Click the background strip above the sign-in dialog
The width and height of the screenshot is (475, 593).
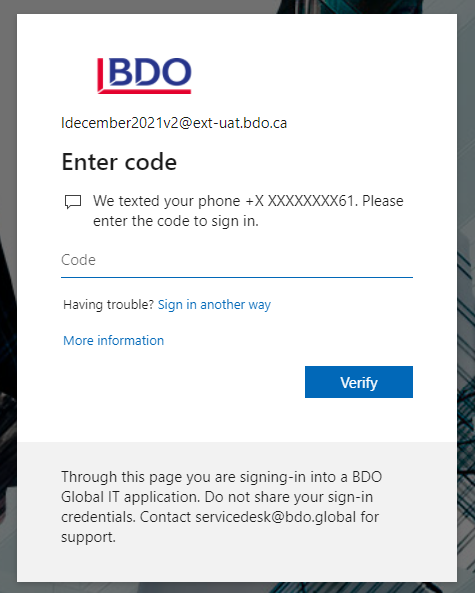coord(238,6)
